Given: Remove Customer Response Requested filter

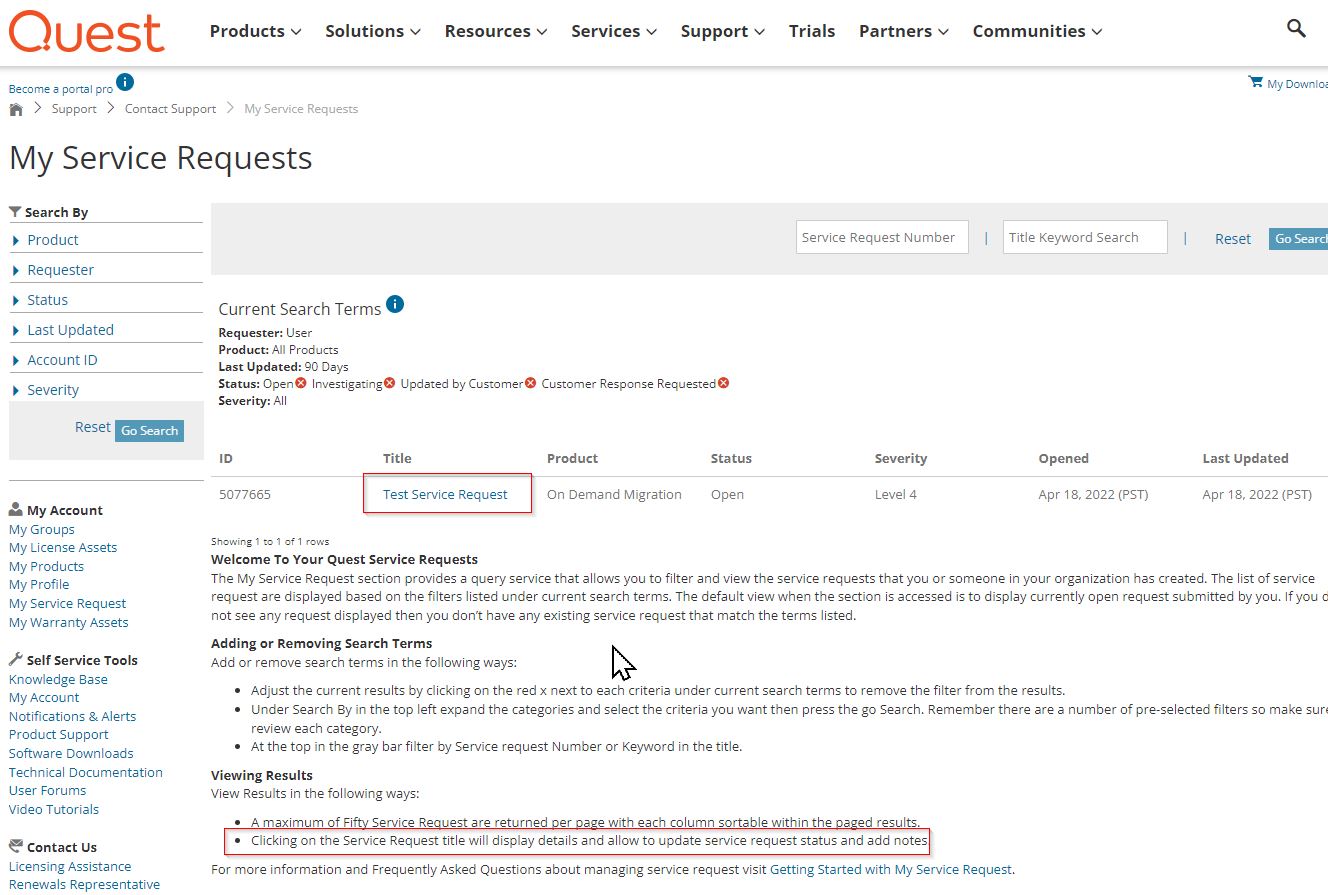Looking at the screenshot, I should (x=723, y=383).
